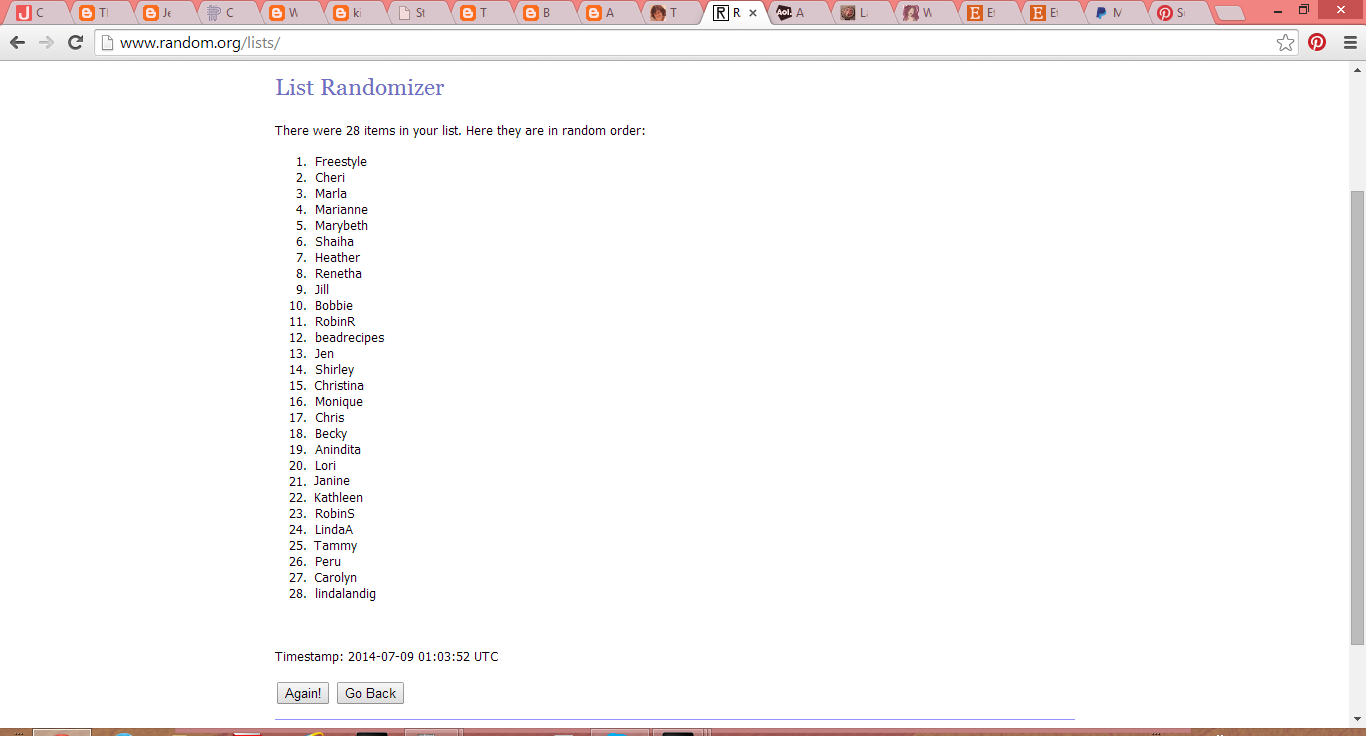Click list item LindaA
This screenshot has width=1366, height=736.
coord(334,530)
